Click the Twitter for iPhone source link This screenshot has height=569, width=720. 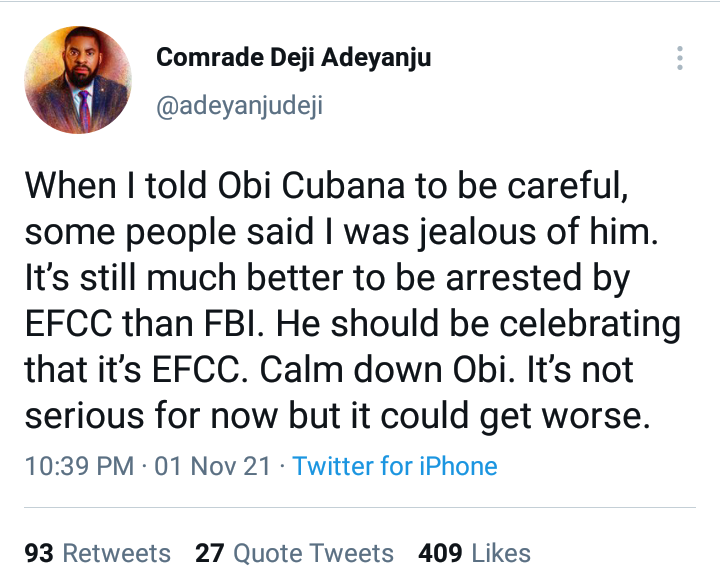(x=395, y=466)
